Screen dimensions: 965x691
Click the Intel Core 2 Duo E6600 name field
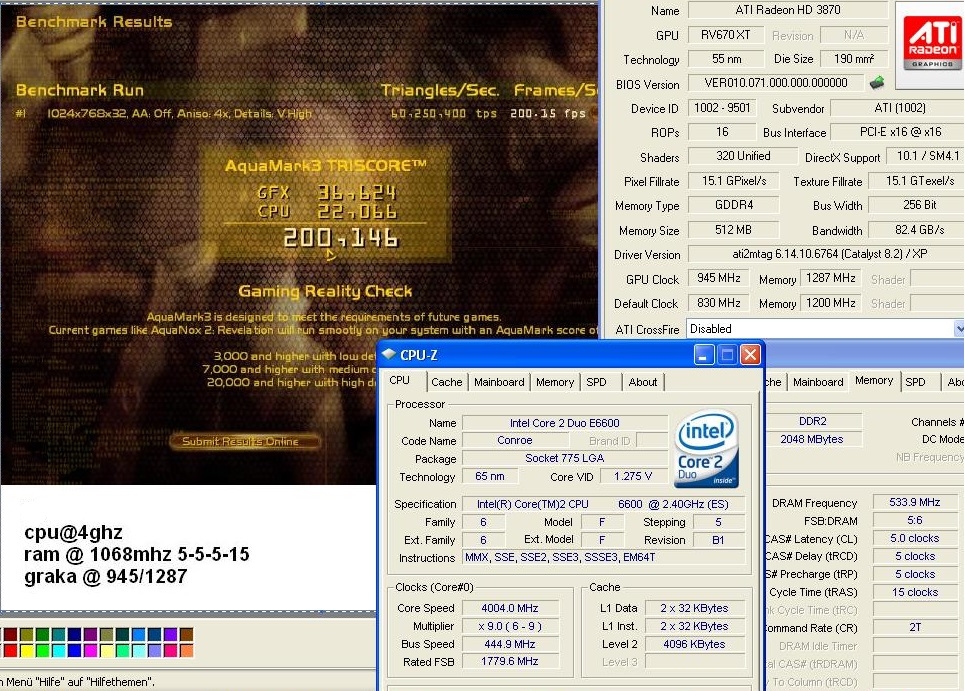pyautogui.click(x=564, y=423)
